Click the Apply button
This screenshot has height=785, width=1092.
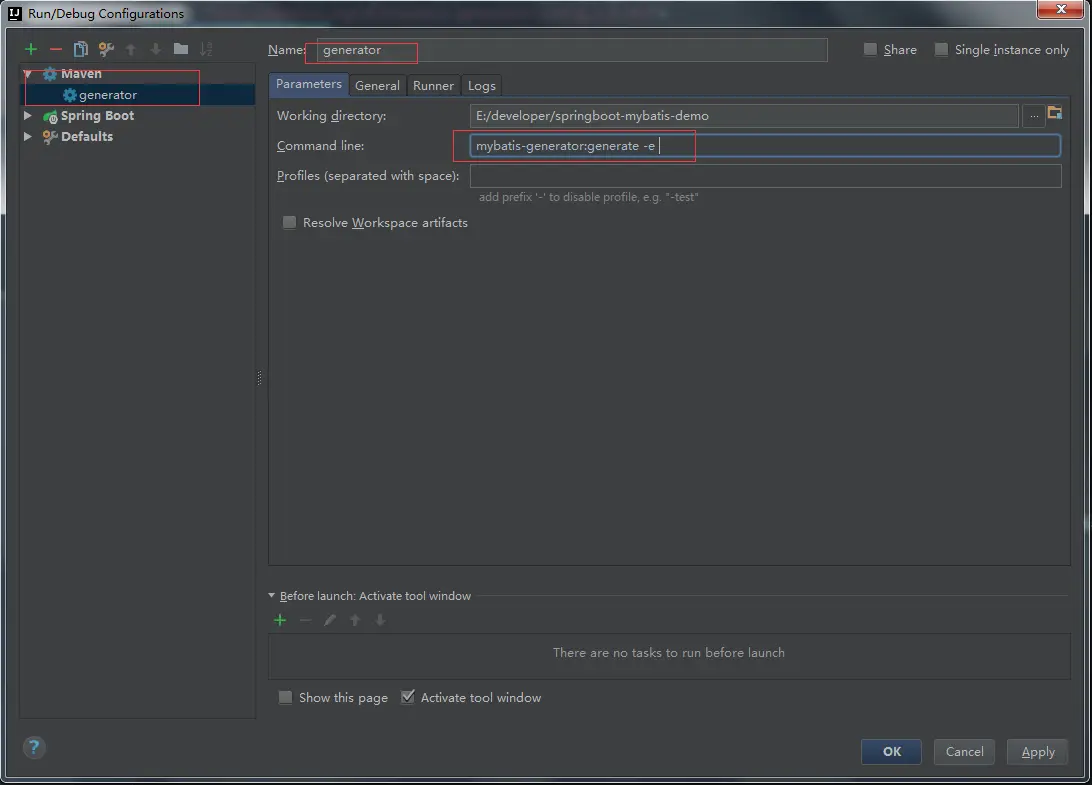(1038, 752)
